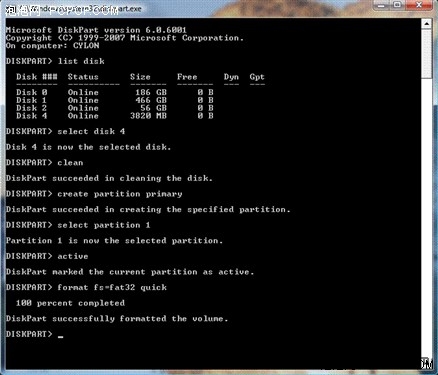Viewport: 438px width, 375px height.
Task: Click the 'select disk 4' command line
Action: coord(65,131)
